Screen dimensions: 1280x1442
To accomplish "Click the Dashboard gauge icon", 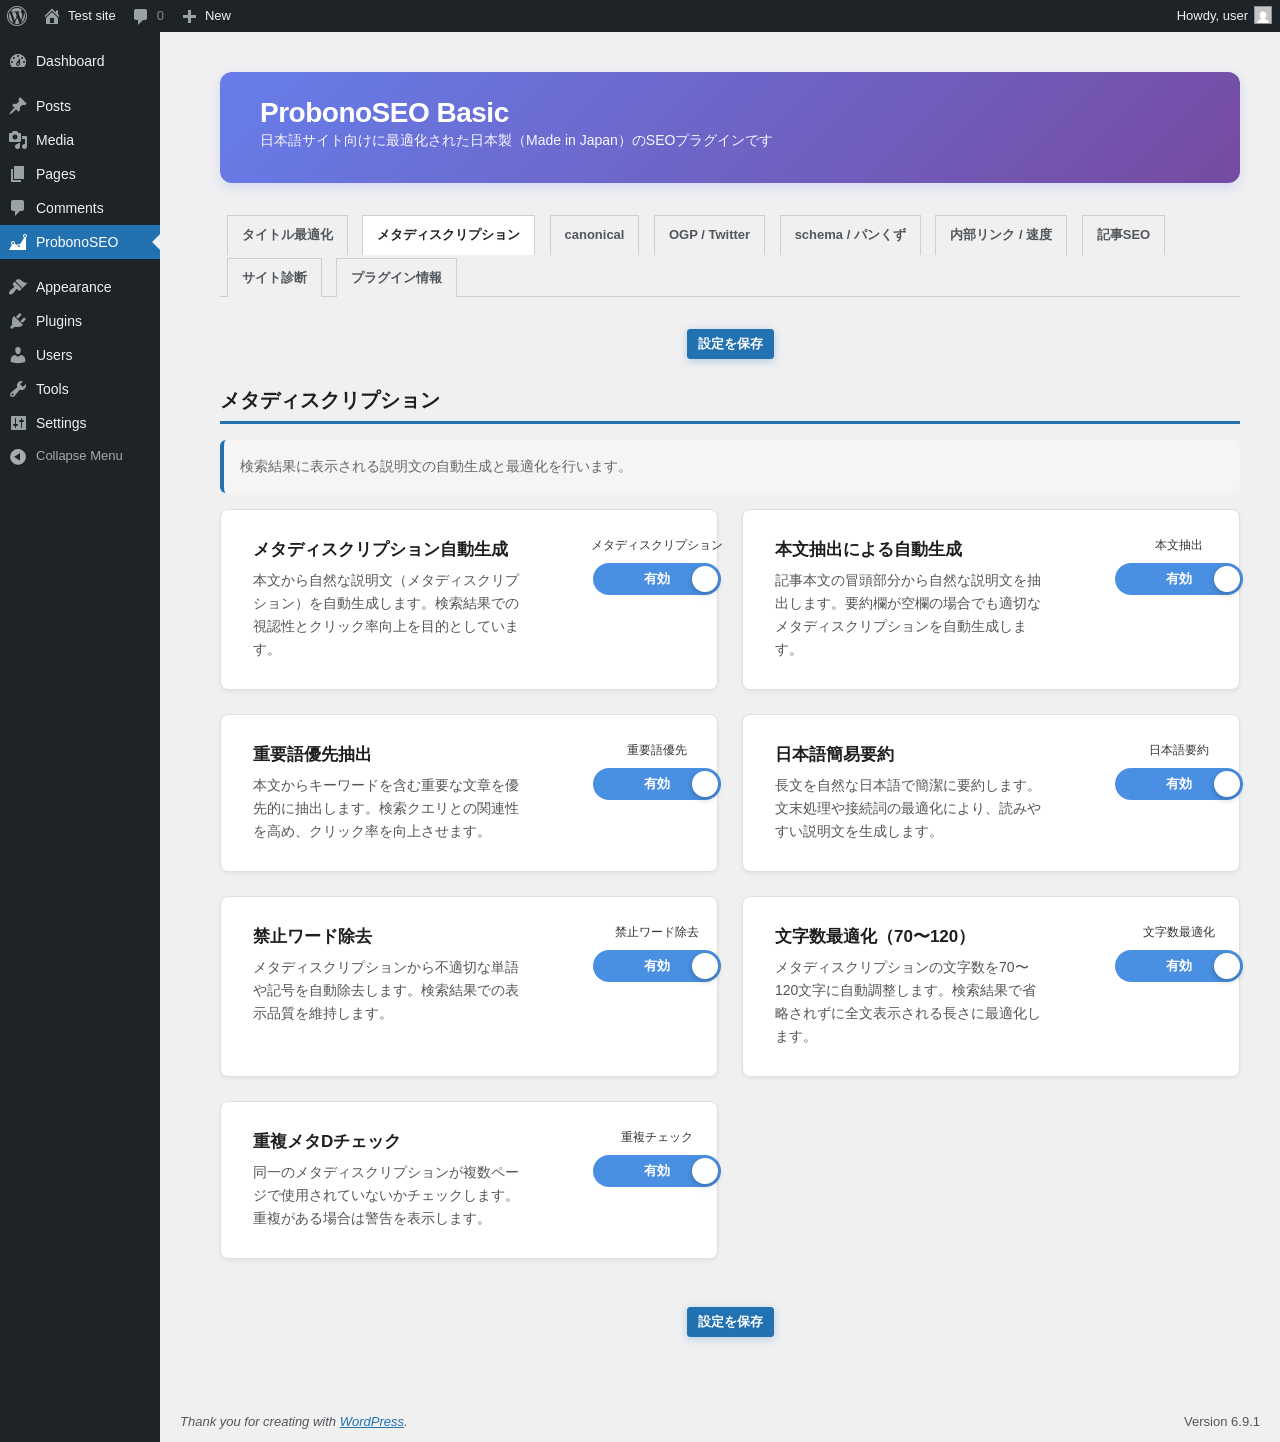I will click(18, 61).
